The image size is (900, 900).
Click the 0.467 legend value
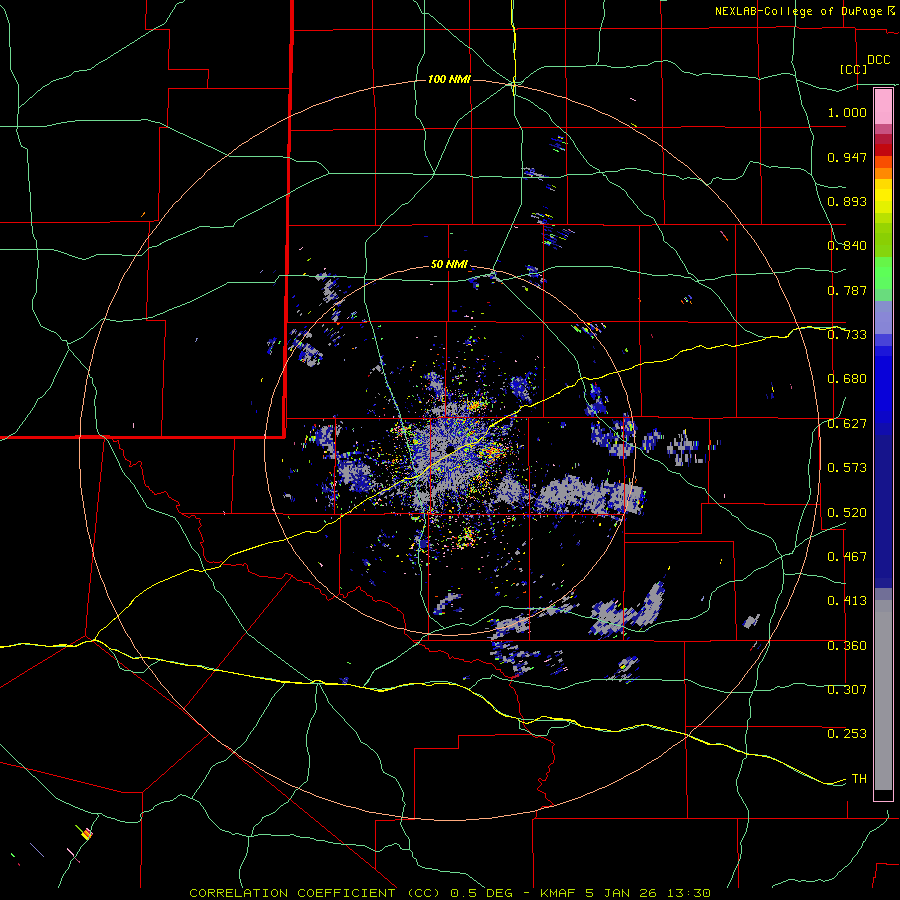847,557
